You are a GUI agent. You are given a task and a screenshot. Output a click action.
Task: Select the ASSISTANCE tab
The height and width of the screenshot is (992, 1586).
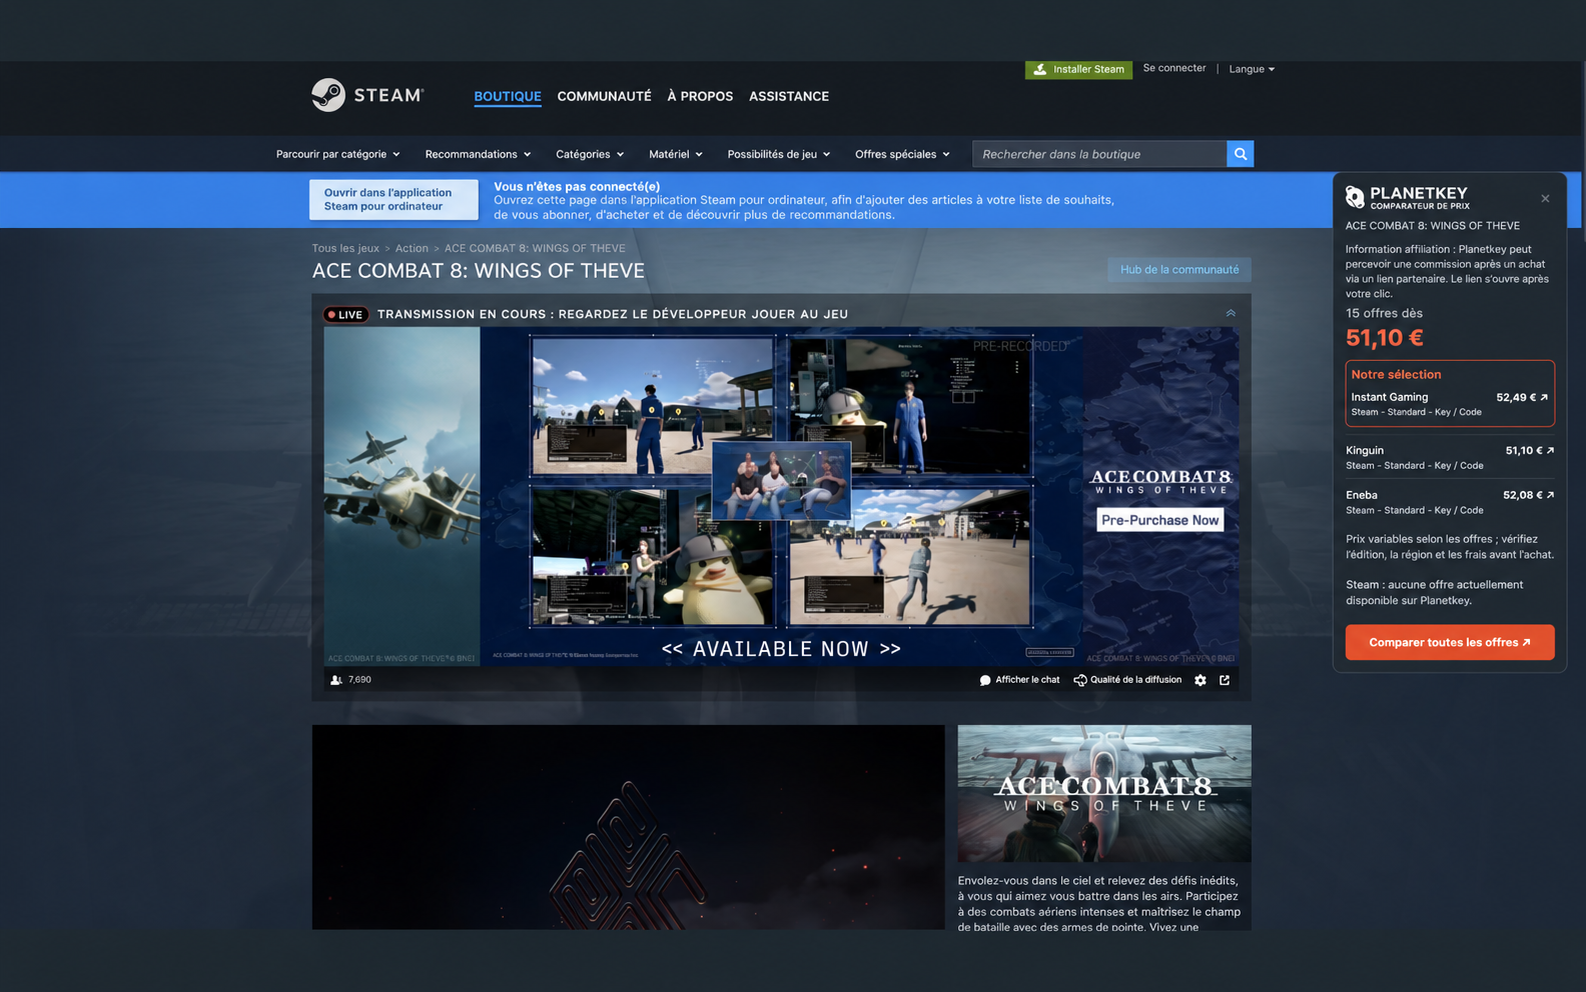pos(789,96)
